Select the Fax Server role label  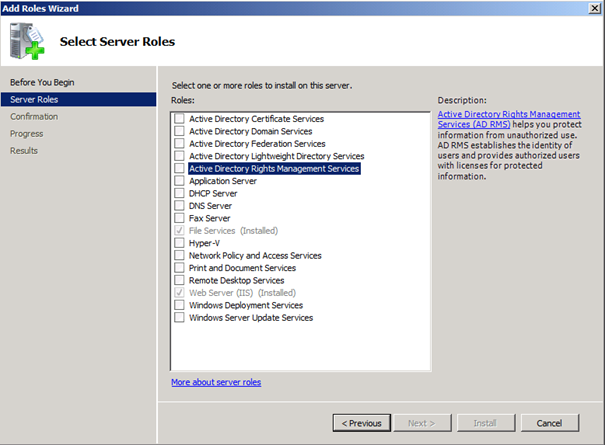(x=210, y=218)
